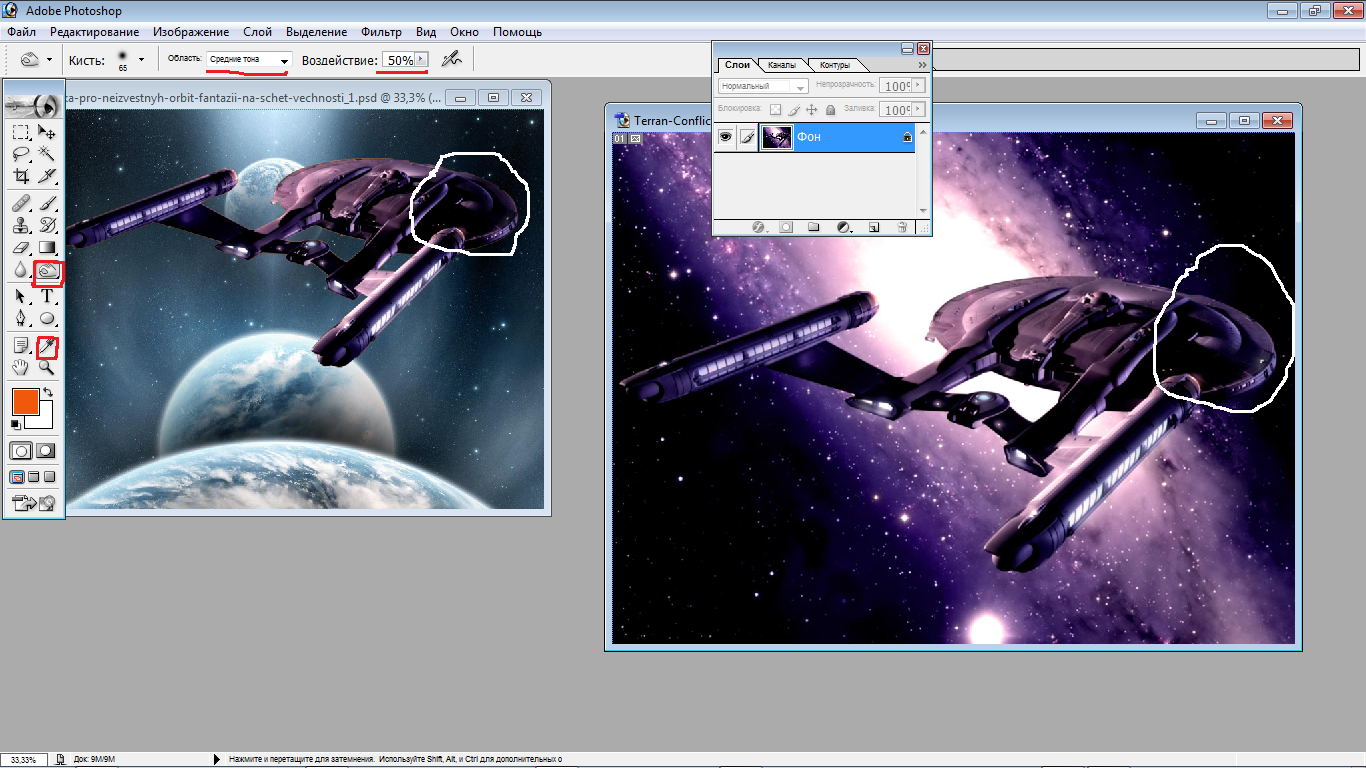Select the Zoom magnifier tool
Image resolution: width=1366 pixels, height=768 pixels.
(x=47, y=367)
